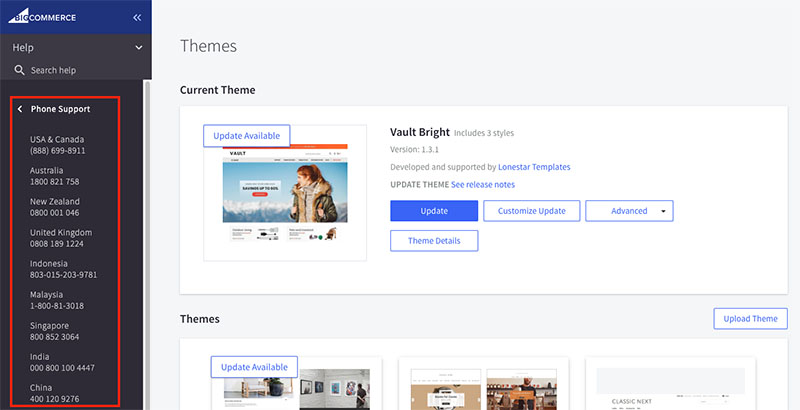This screenshot has height=410, width=800.
Task: Open See release notes link
Action: pos(483,185)
